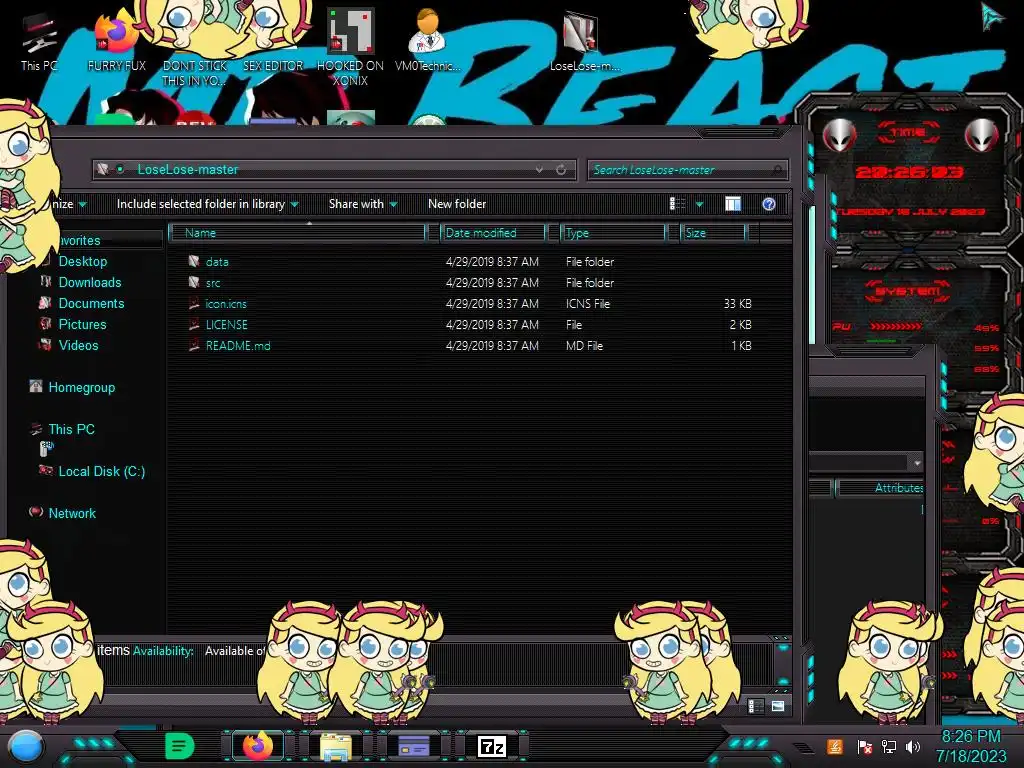
Task: Open the VM0Technic desktop shortcut
Action: click(428, 40)
